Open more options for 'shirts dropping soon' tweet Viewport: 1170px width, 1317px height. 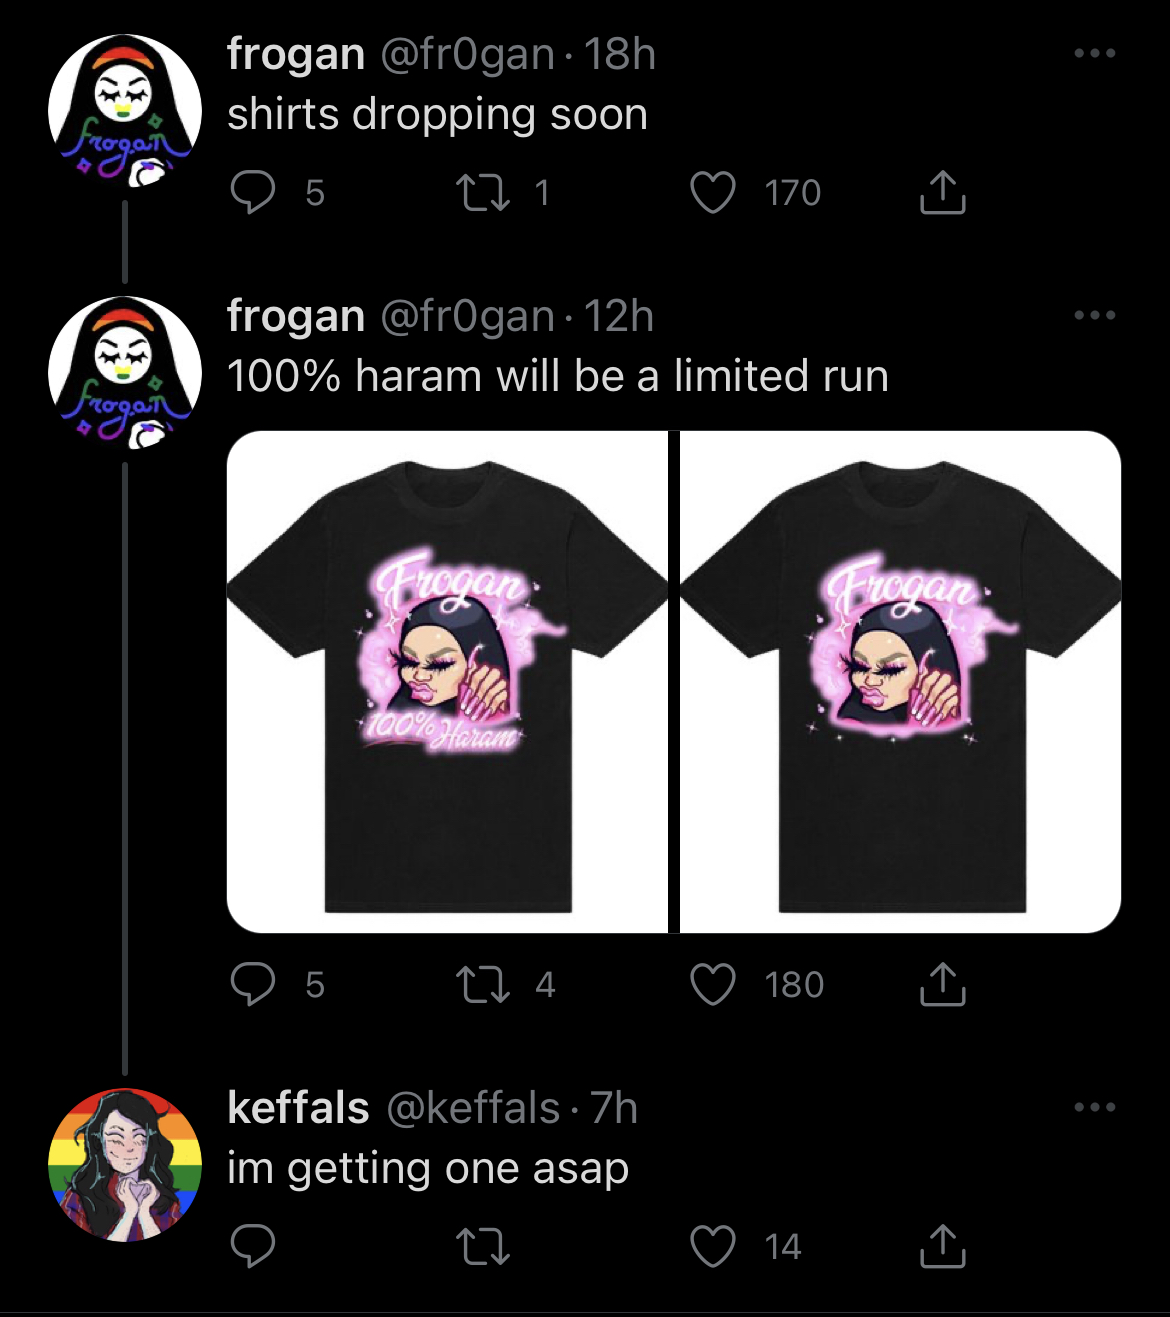(1095, 53)
